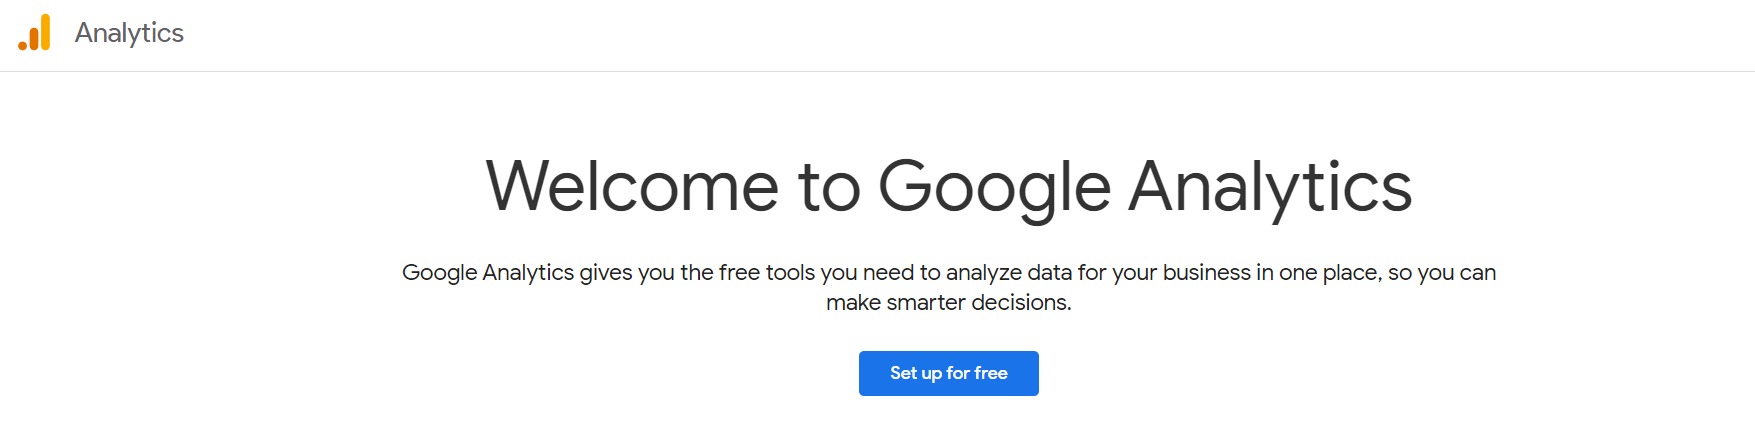Click the word 'free' on the blue button
1755x422 pixels.
(991, 373)
